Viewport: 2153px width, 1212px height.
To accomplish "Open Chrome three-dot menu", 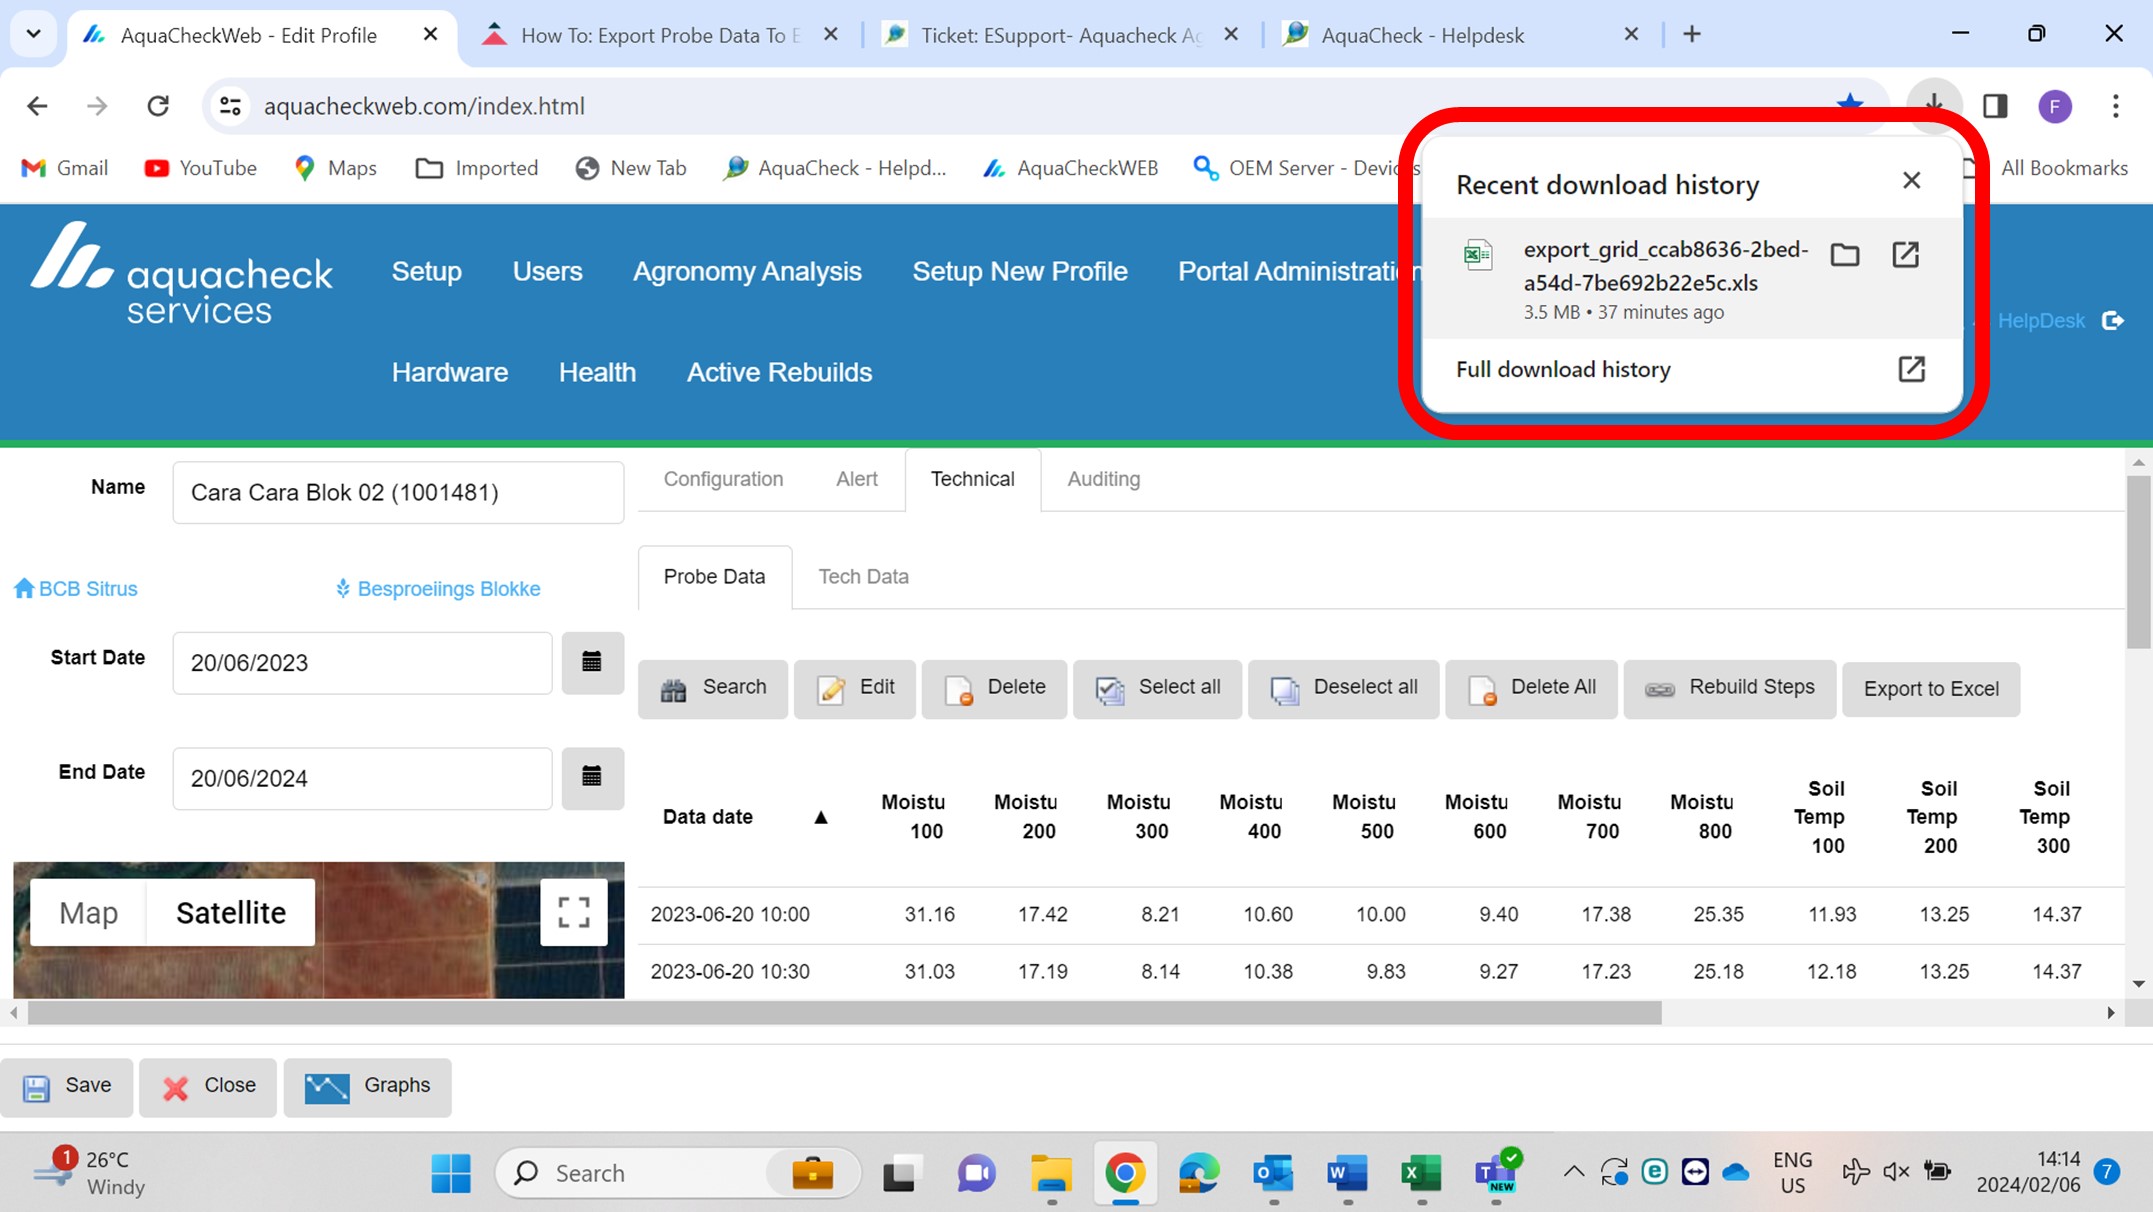I will coord(2115,106).
